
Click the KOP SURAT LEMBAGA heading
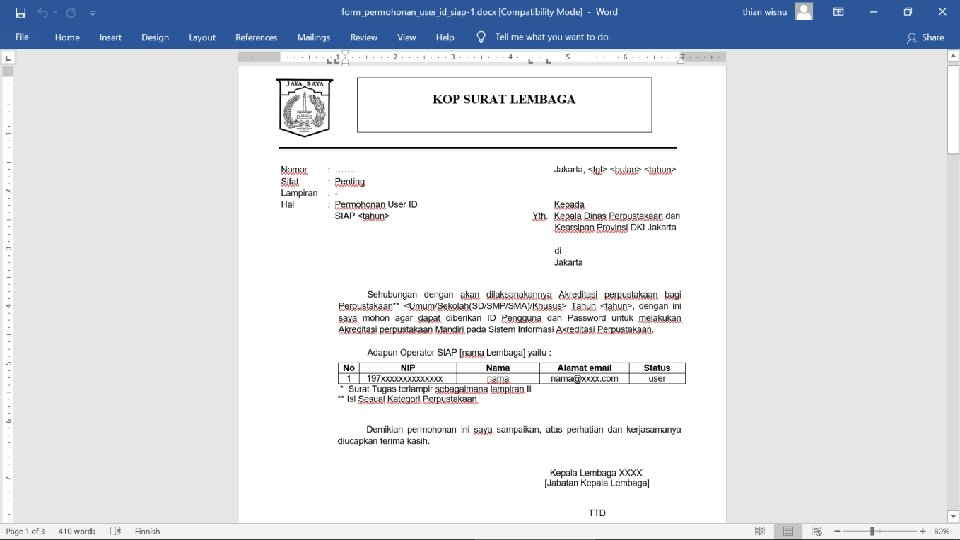(x=504, y=99)
